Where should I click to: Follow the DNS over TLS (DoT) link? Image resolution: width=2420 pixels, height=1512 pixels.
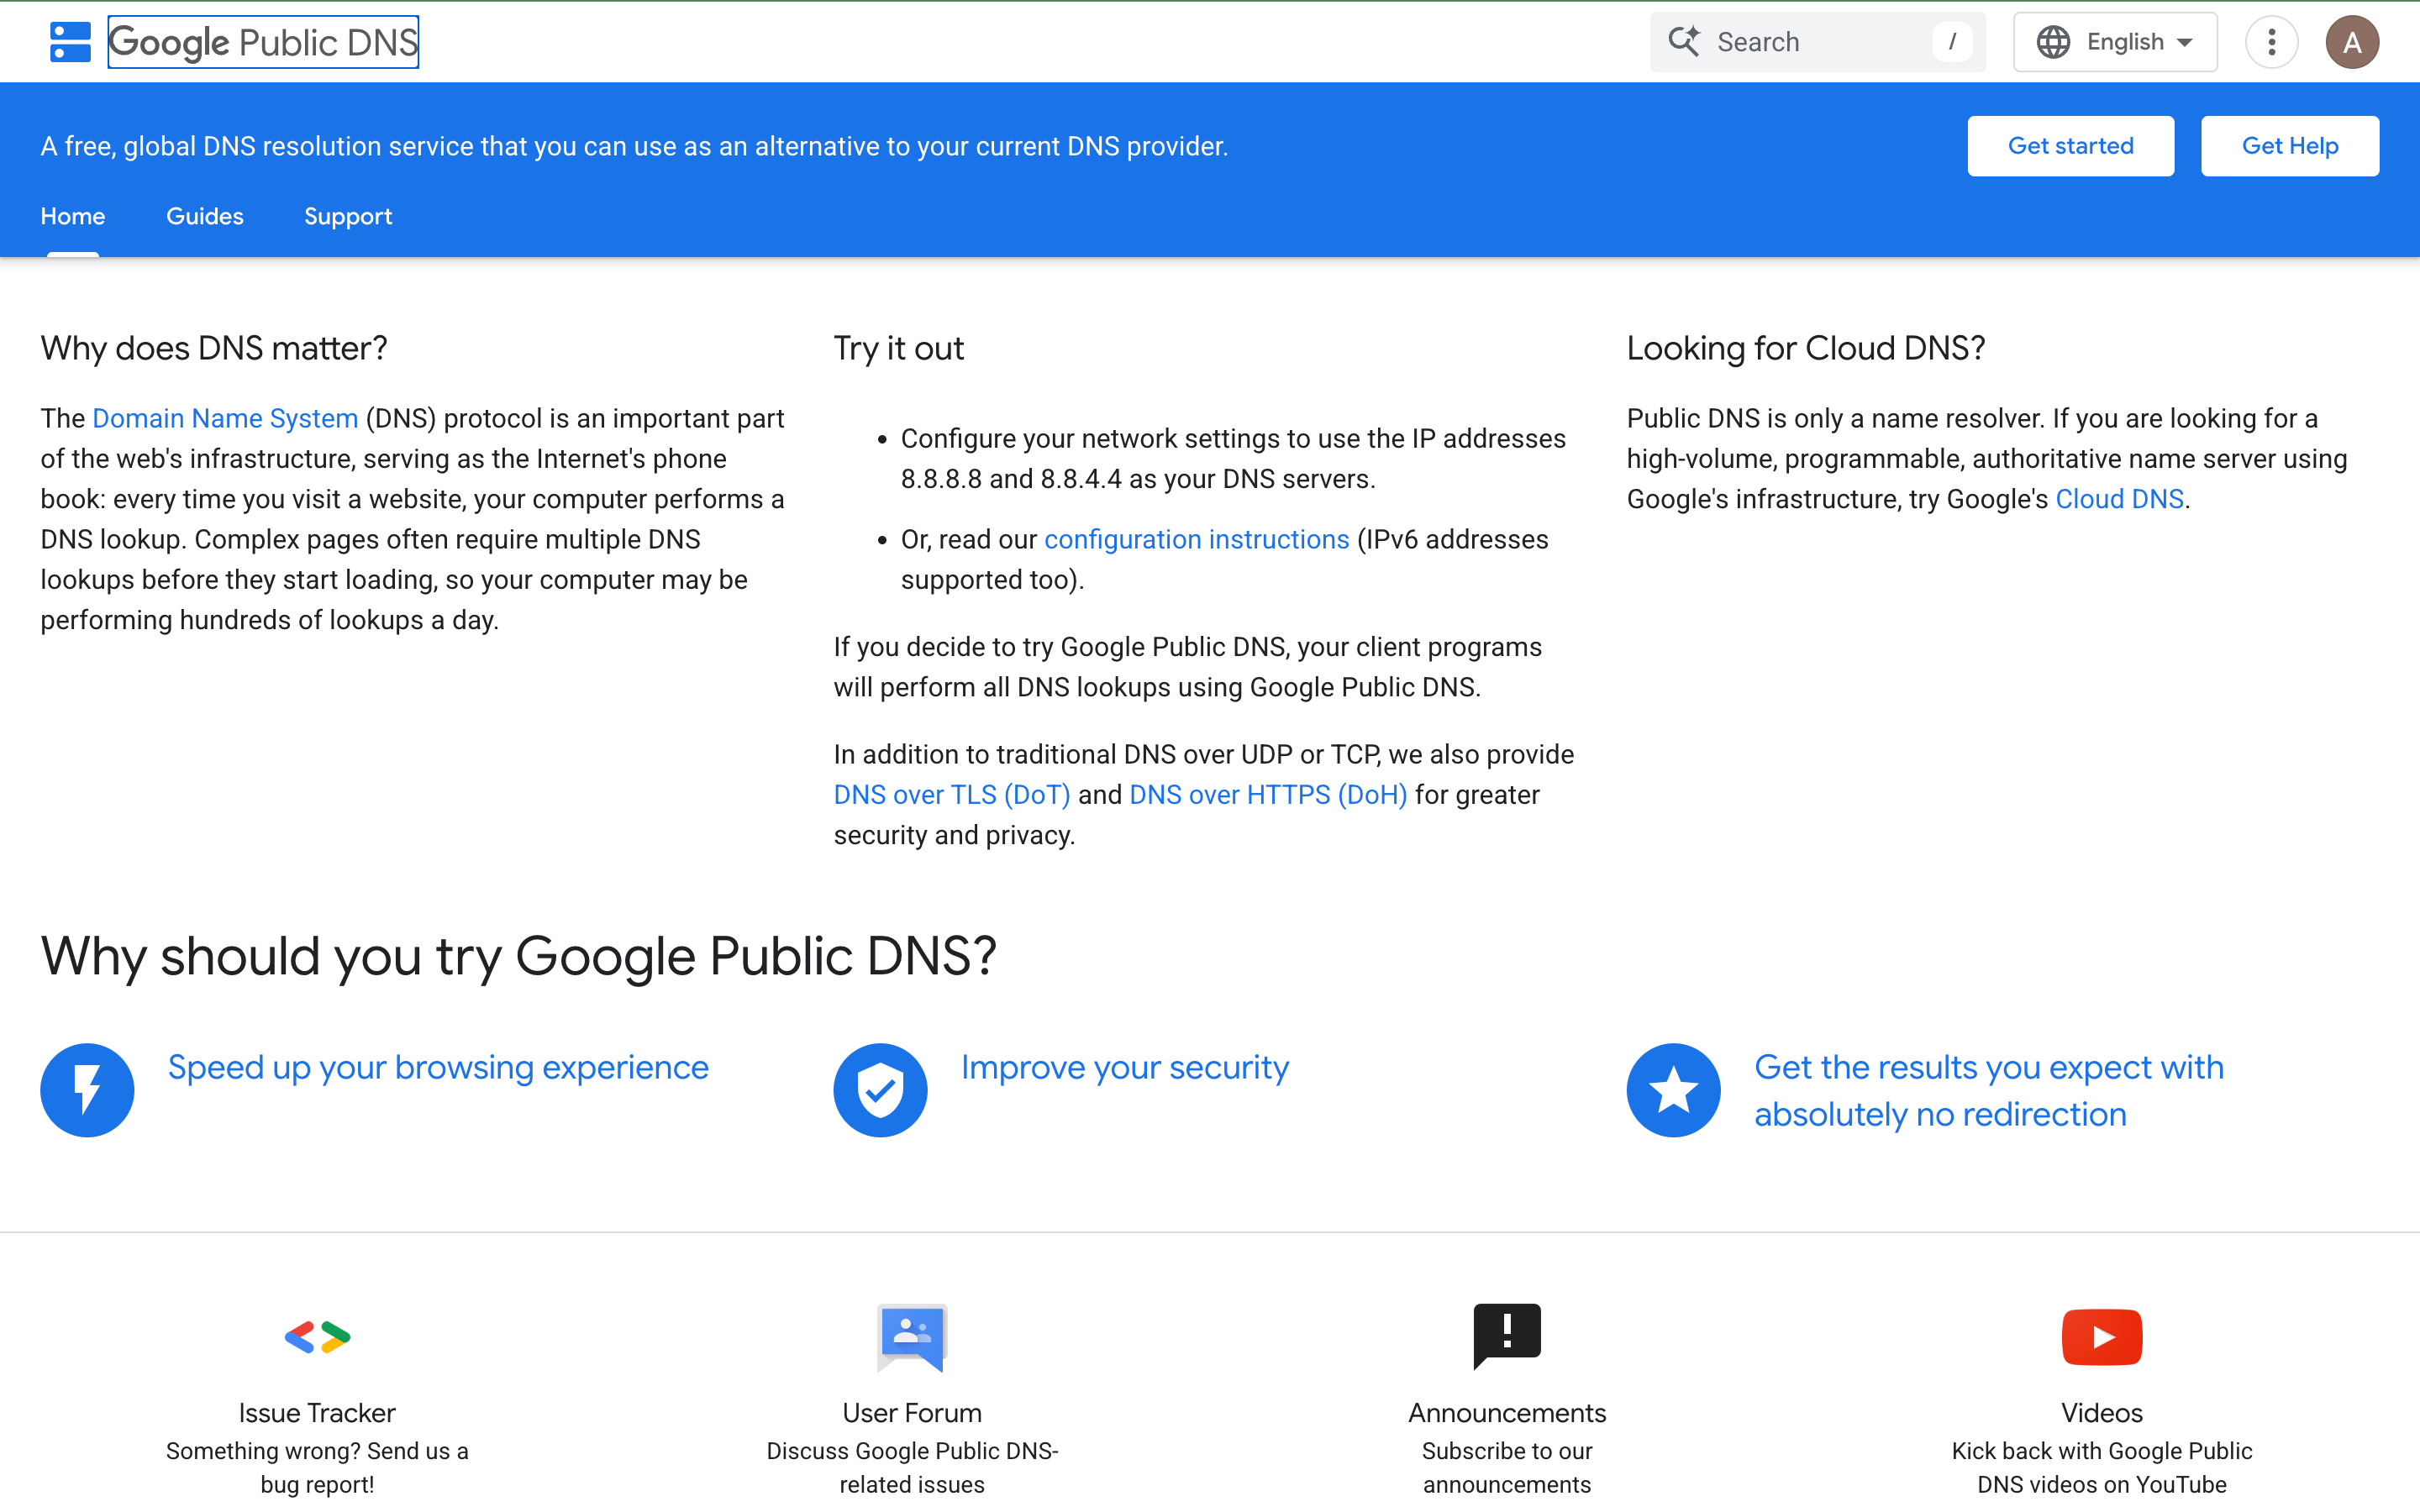pos(952,795)
